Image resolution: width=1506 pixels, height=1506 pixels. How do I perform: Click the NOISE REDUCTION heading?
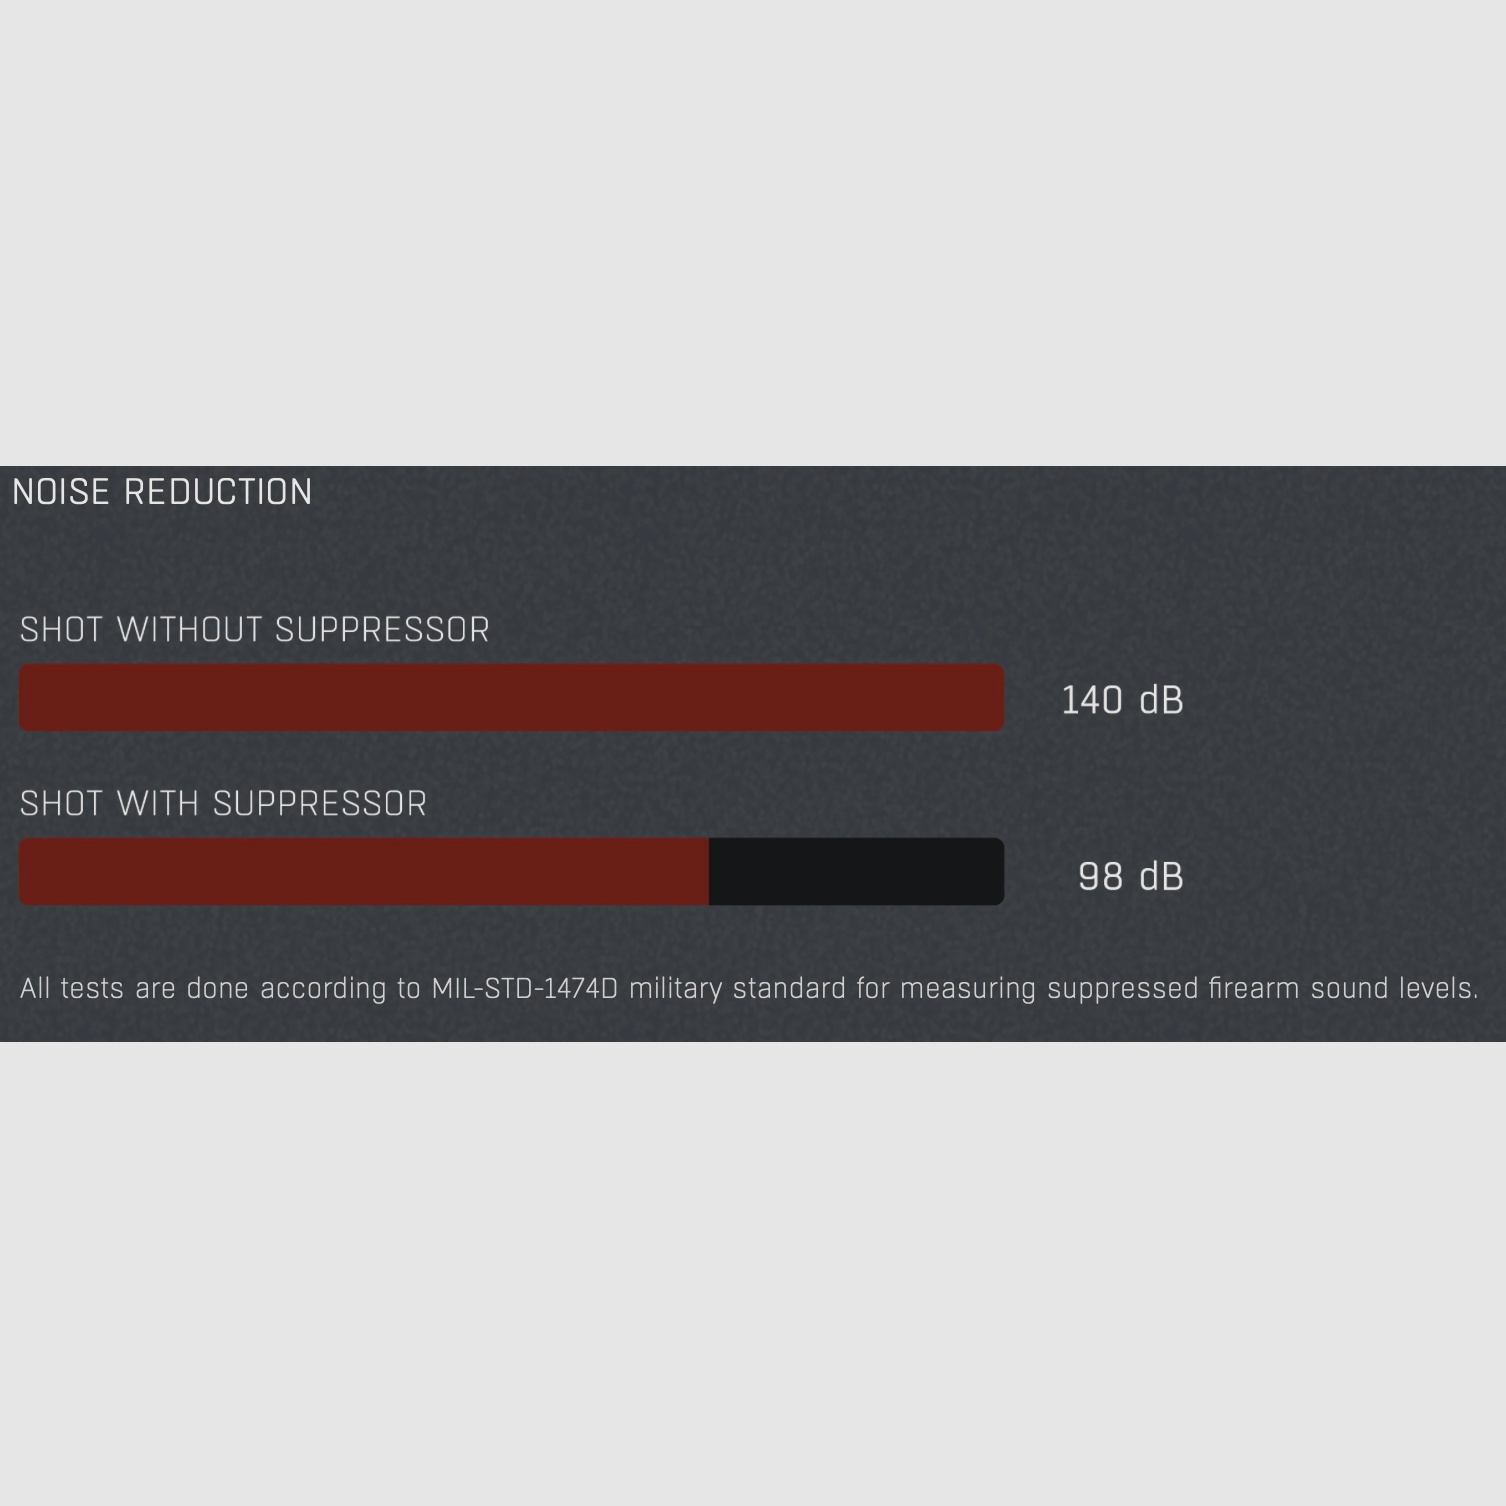click(x=162, y=492)
